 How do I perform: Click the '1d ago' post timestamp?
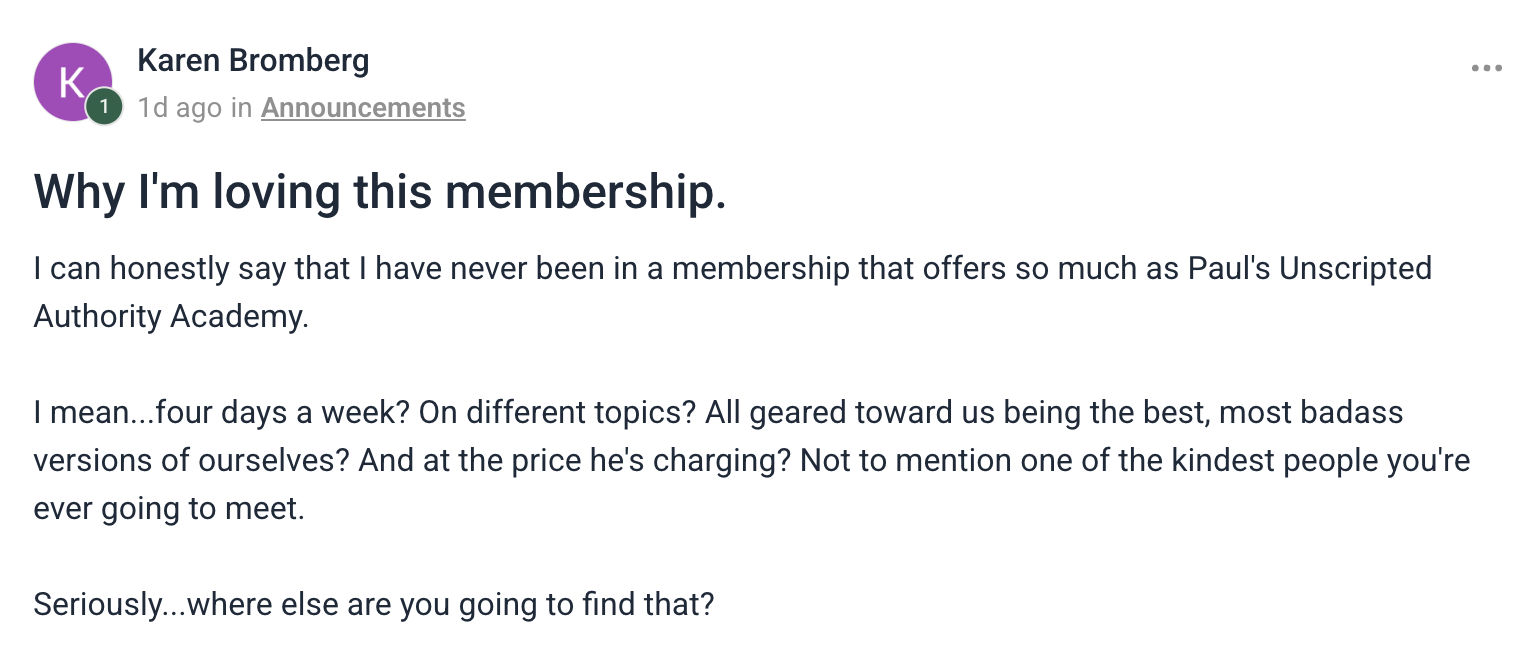pyautogui.click(x=180, y=108)
